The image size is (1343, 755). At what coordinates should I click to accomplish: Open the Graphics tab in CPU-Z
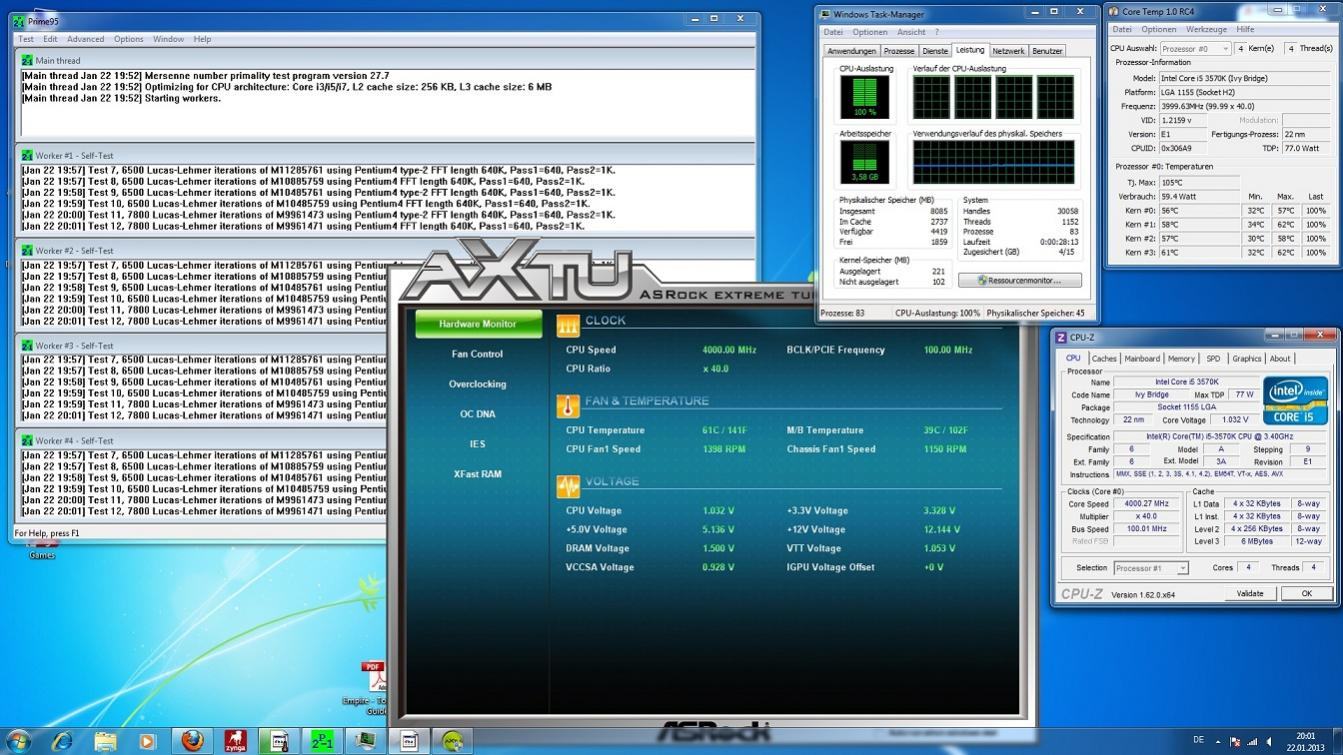tap(1246, 358)
